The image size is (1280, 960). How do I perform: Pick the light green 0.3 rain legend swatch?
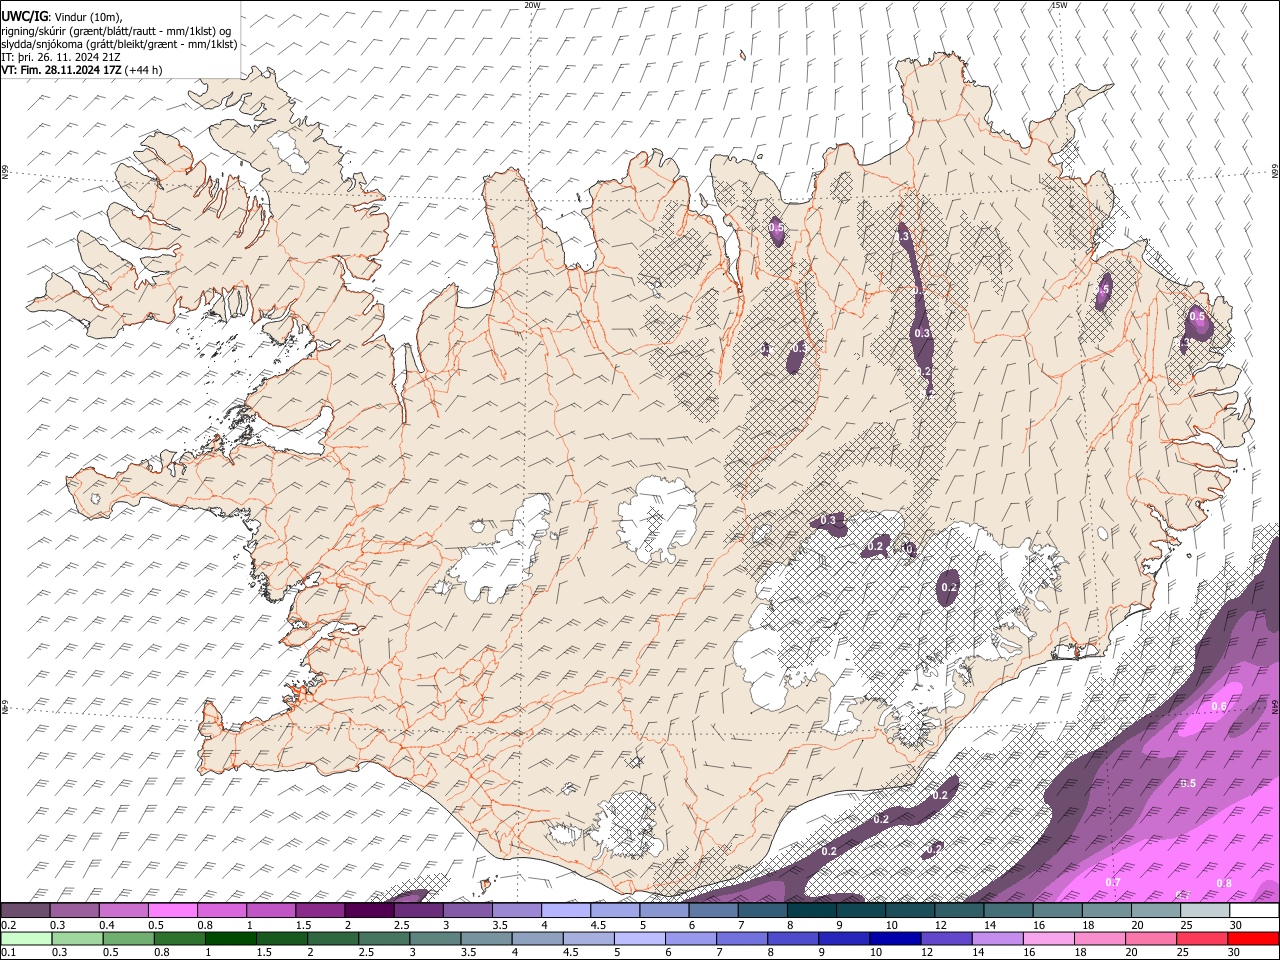coord(77,938)
